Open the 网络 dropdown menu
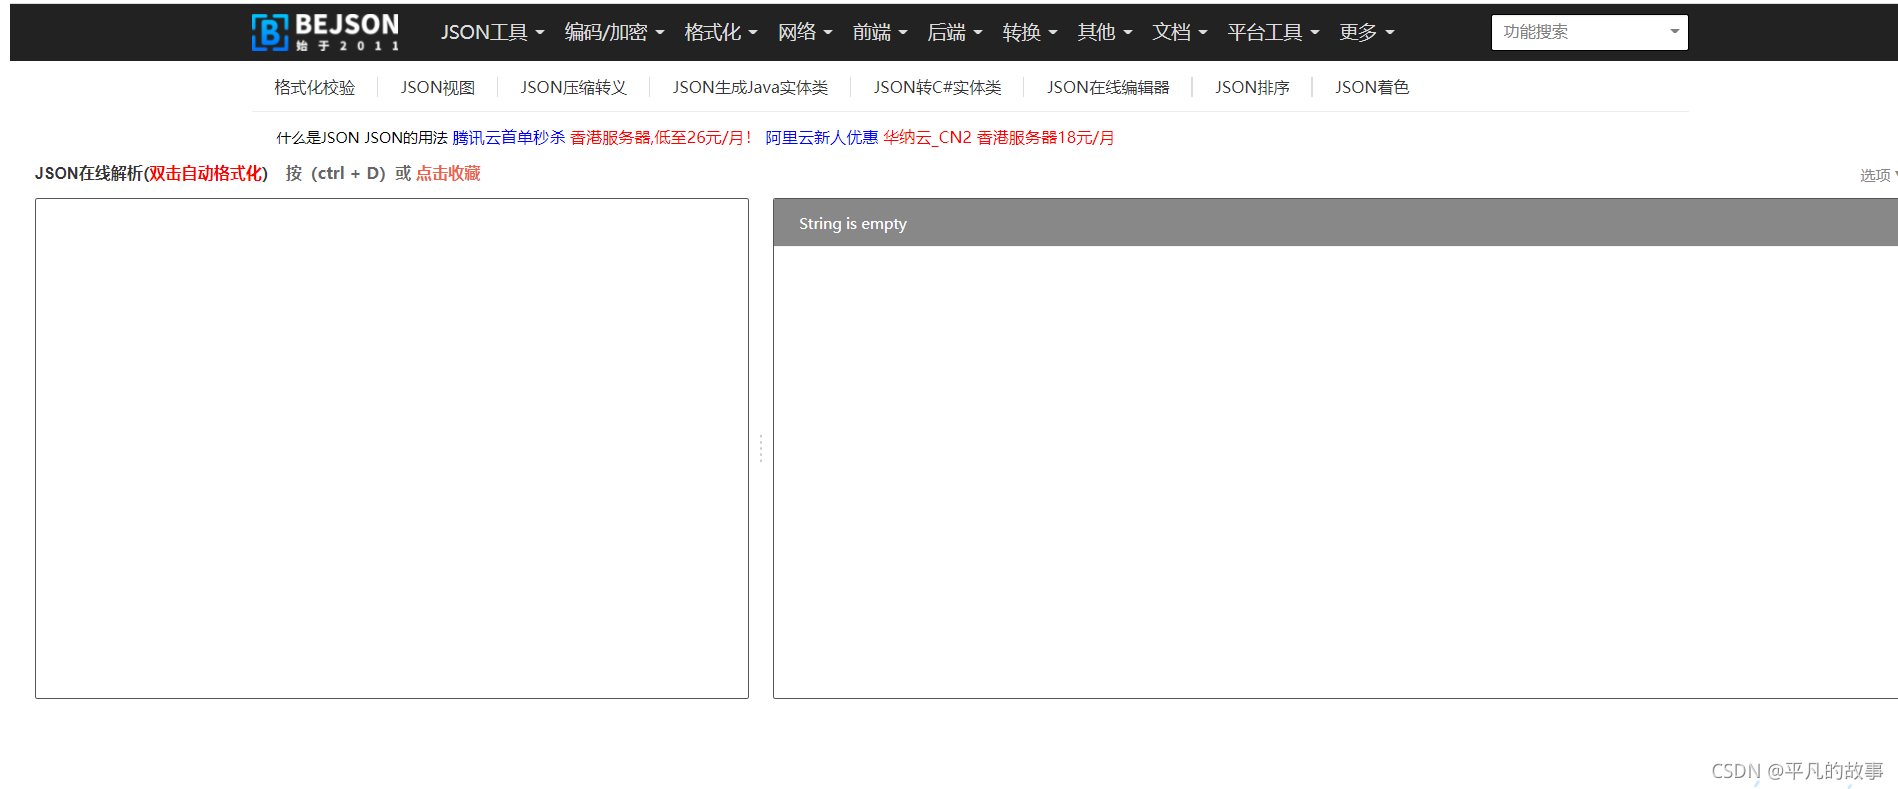The height and width of the screenshot is (789, 1898). click(805, 32)
